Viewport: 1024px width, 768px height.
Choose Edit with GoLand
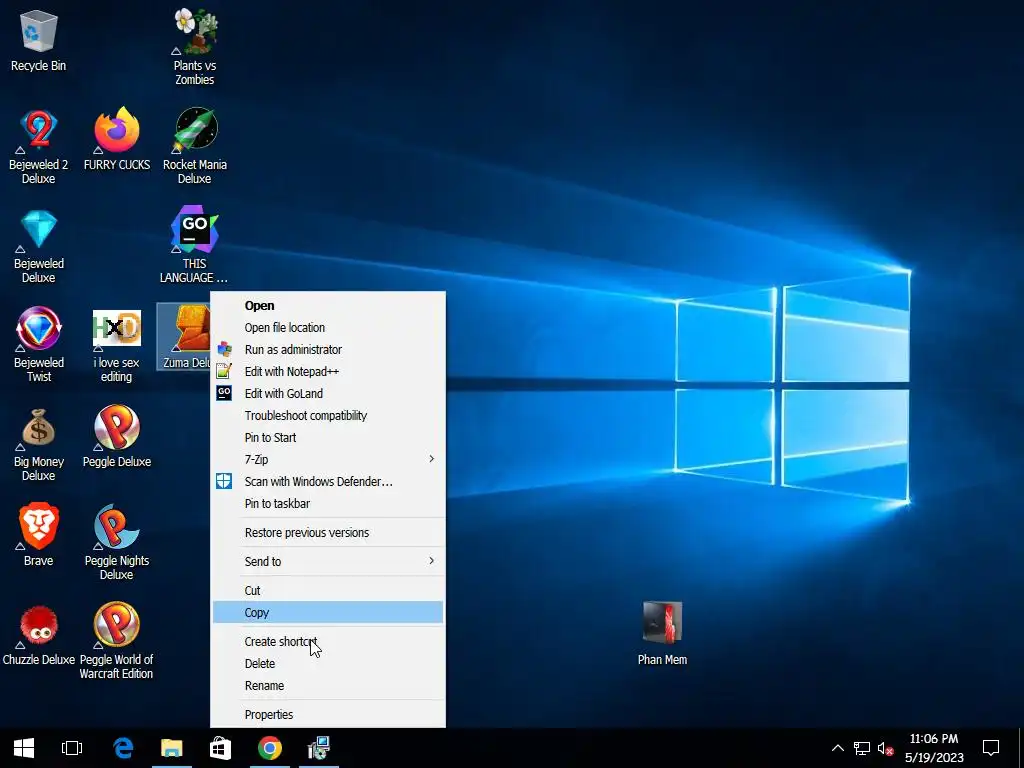tap(328, 394)
